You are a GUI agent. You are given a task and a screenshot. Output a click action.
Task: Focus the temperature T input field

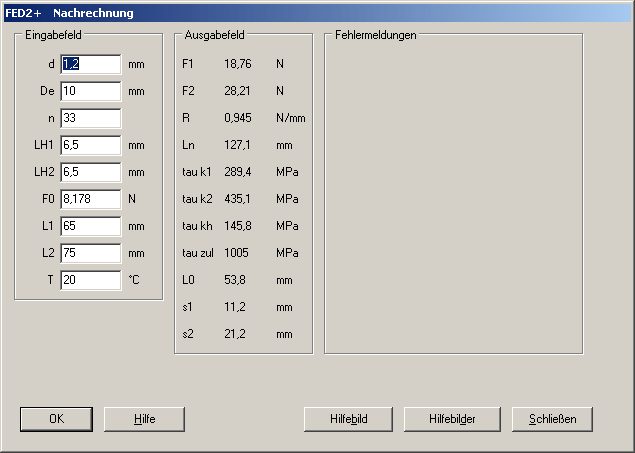click(90, 280)
